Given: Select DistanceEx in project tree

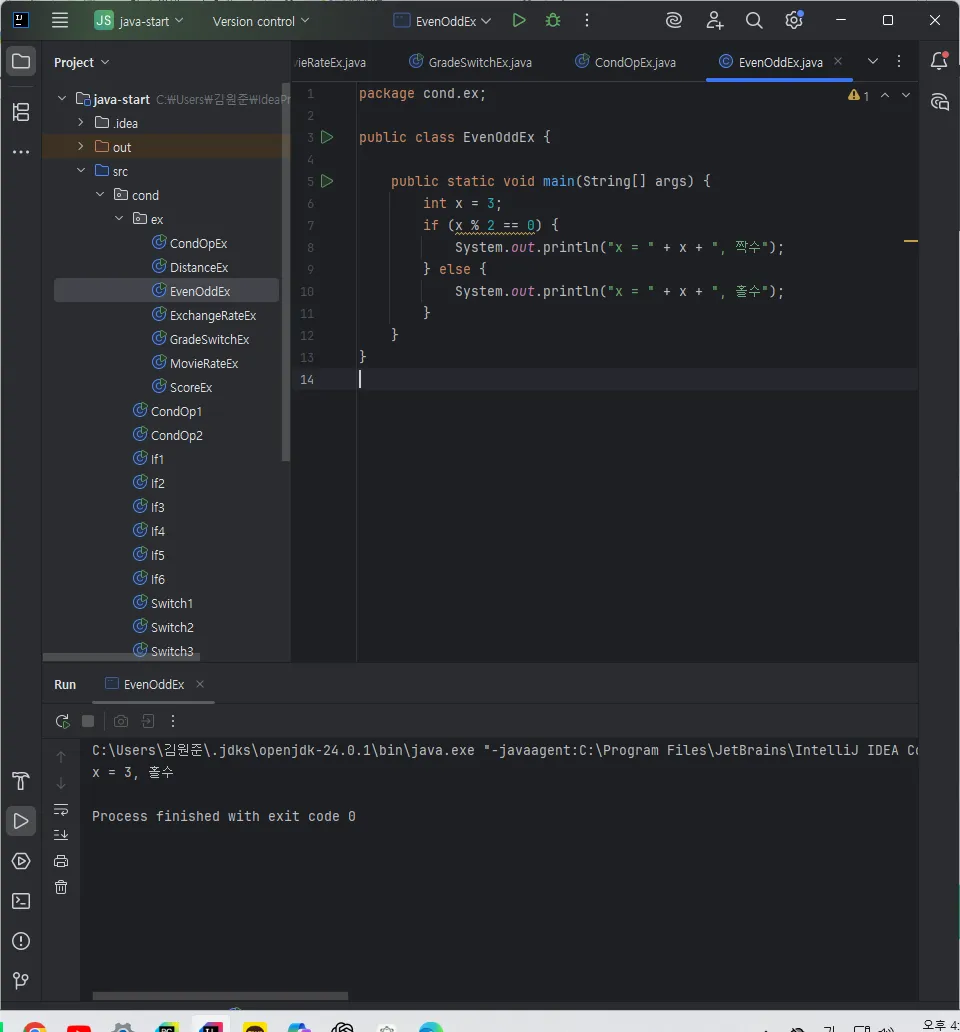Looking at the screenshot, I should click(x=190, y=267).
